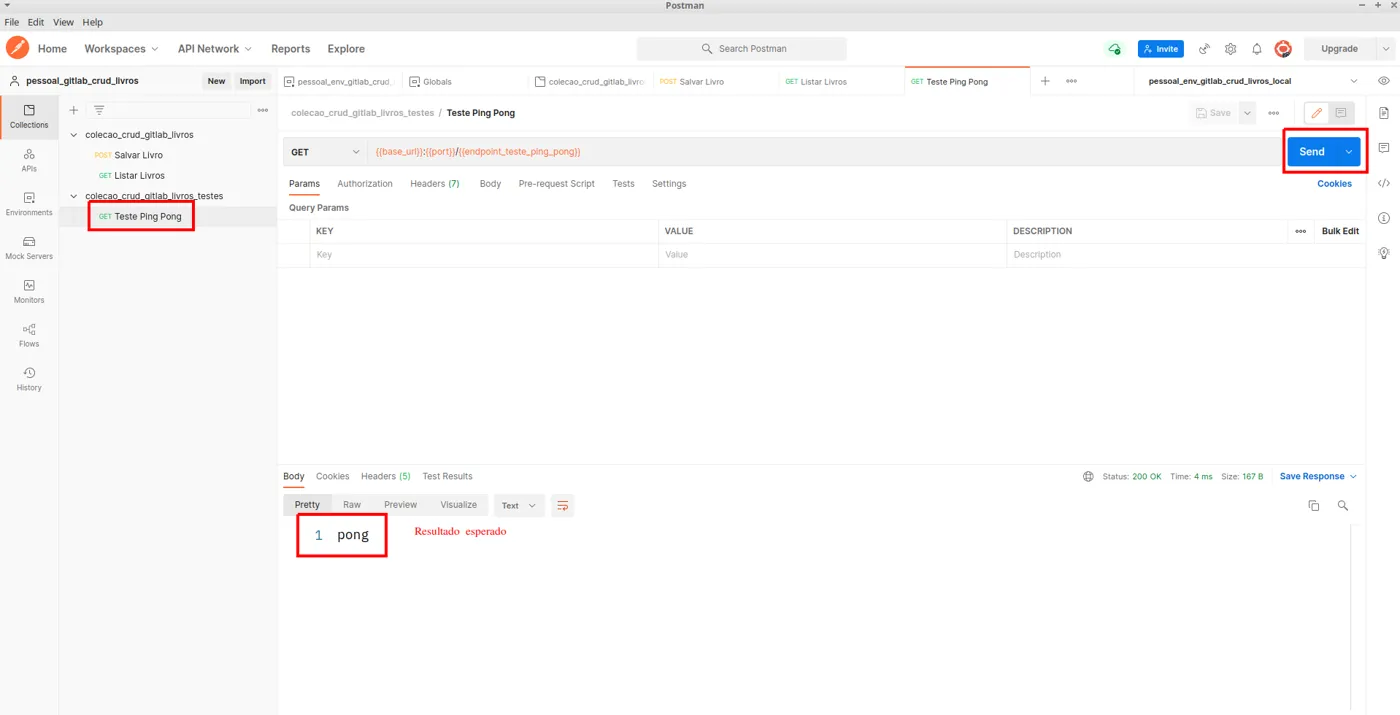
Task: Click the Import button
Action: point(253,81)
